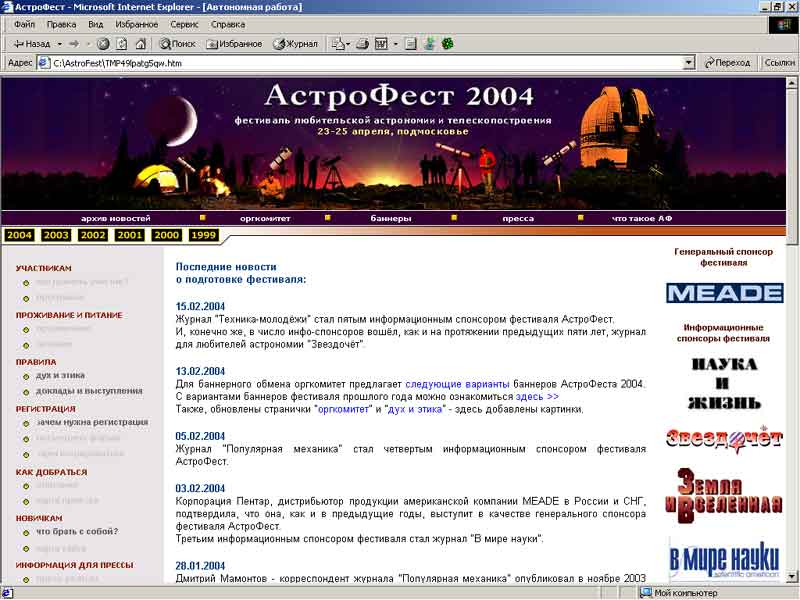Open the back history dropdown arrow
800x600 pixels.
[60, 44]
